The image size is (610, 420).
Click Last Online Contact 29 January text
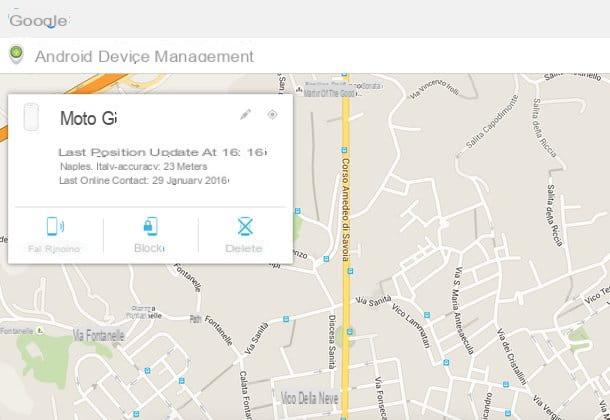pyautogui.click(x=144, y=180)
